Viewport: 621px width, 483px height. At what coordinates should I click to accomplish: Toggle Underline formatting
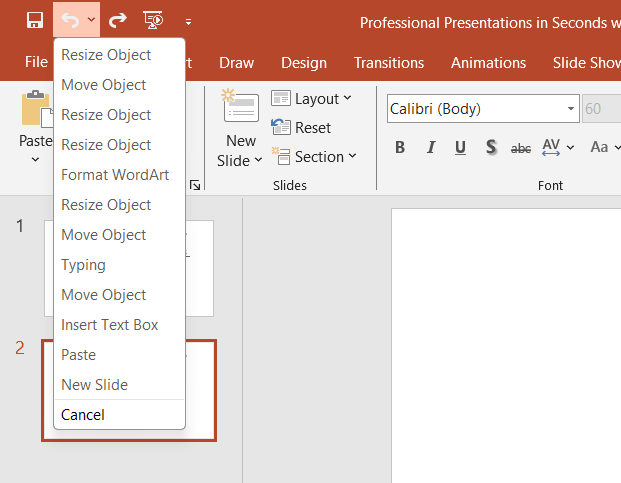click(460, 148)
